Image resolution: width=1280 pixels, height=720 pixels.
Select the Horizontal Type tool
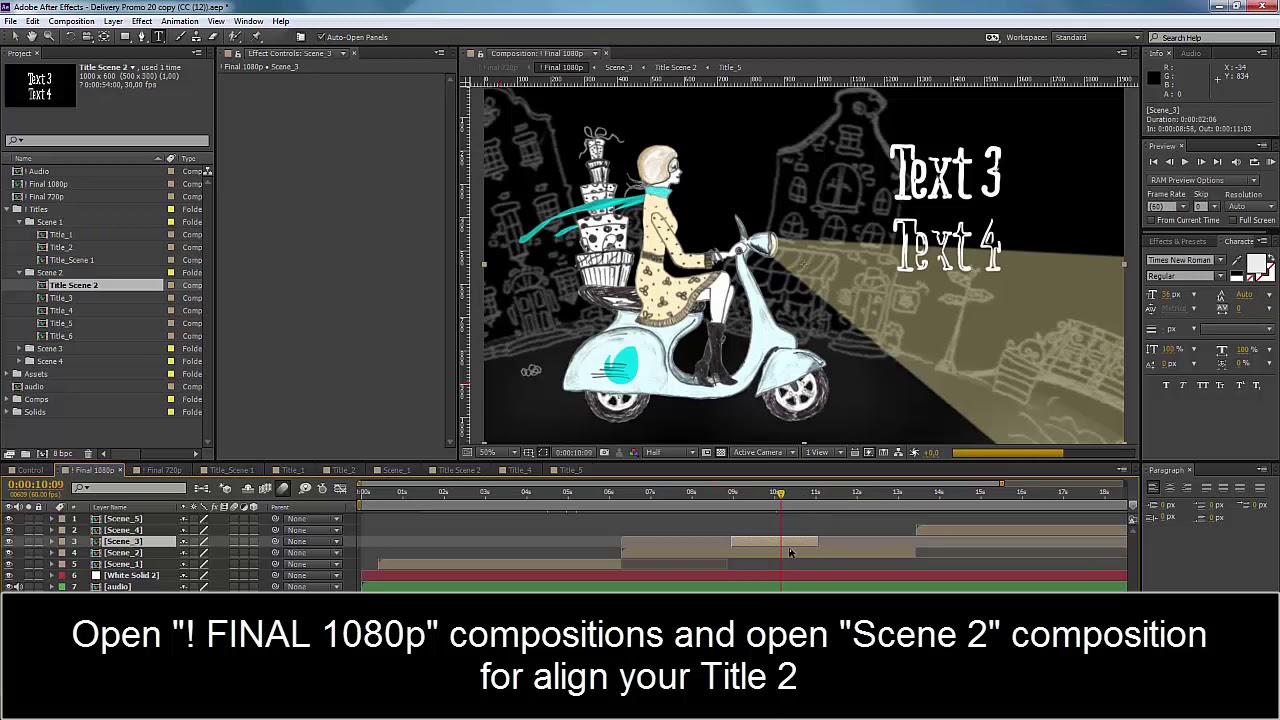click(158, 37)
